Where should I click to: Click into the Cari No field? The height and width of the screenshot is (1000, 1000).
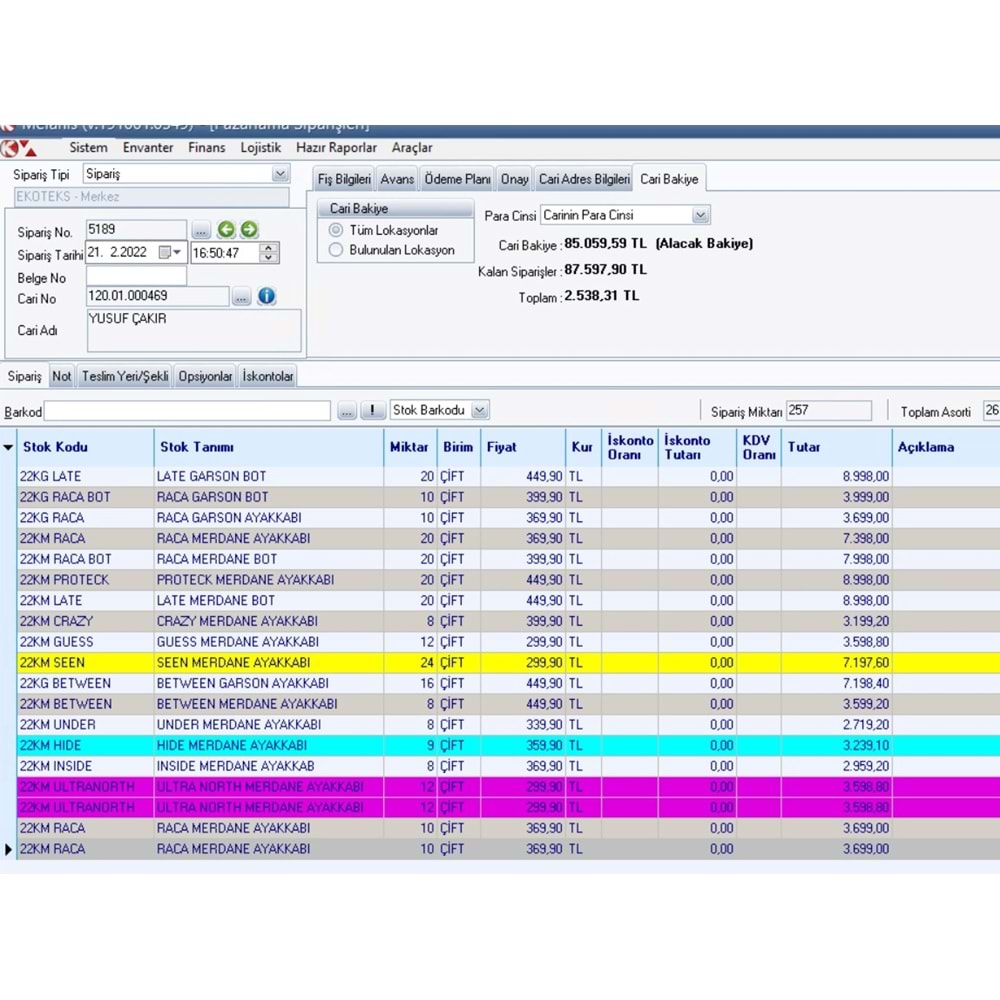pos(158,296)
